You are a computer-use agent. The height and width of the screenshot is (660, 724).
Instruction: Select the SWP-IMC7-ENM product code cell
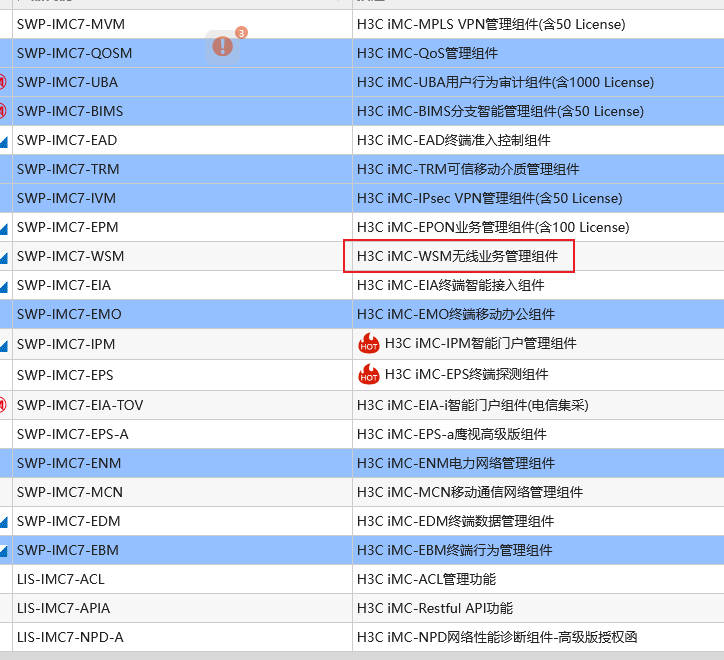(182, 463)
